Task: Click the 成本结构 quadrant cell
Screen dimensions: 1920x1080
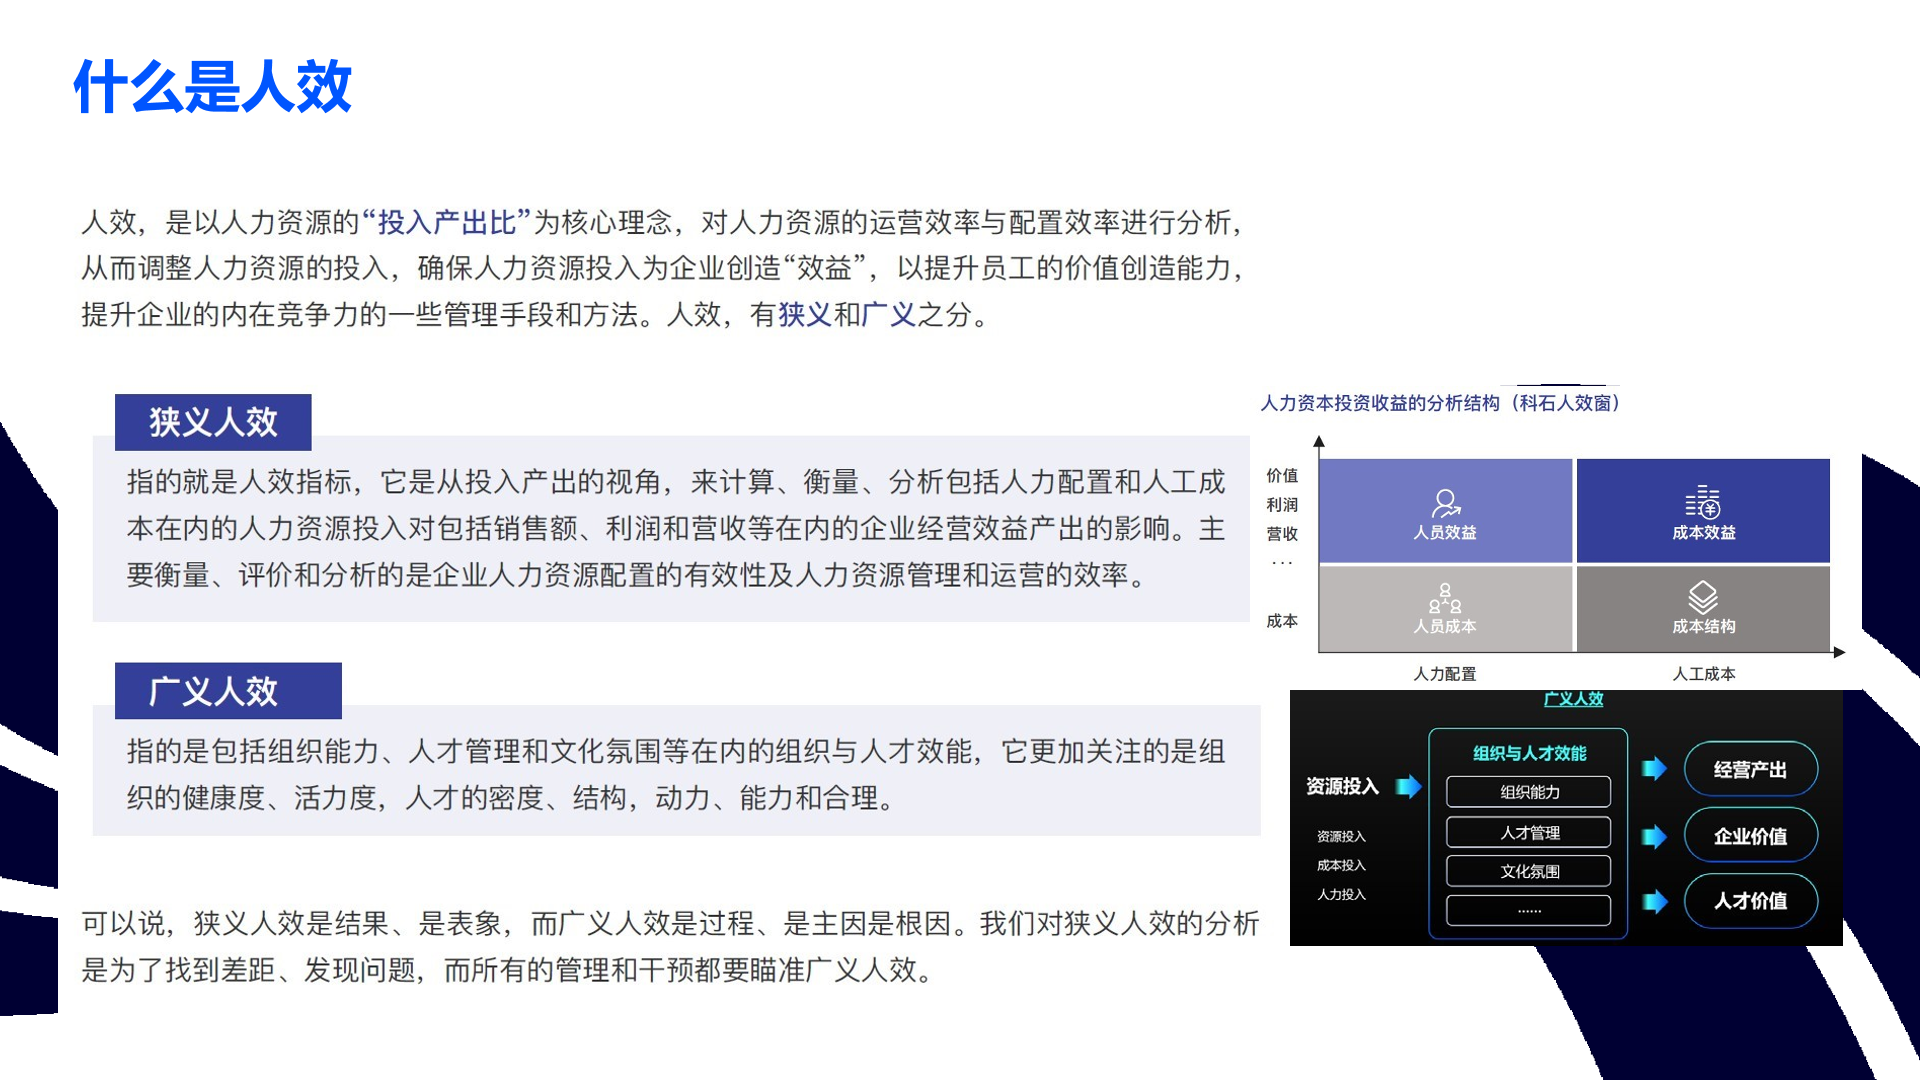Action: pyautogui.click(x=1704, y=608)
